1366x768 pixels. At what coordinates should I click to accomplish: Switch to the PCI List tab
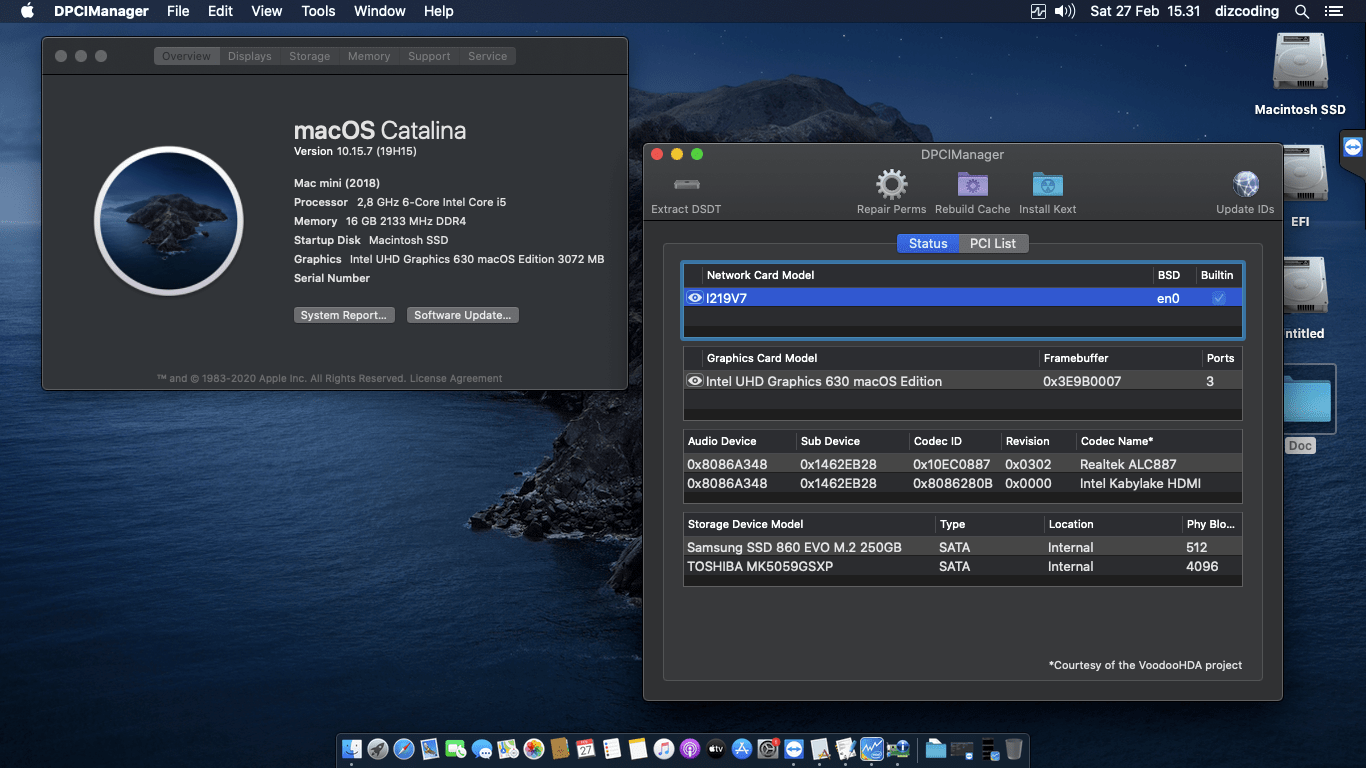(993, 243)
